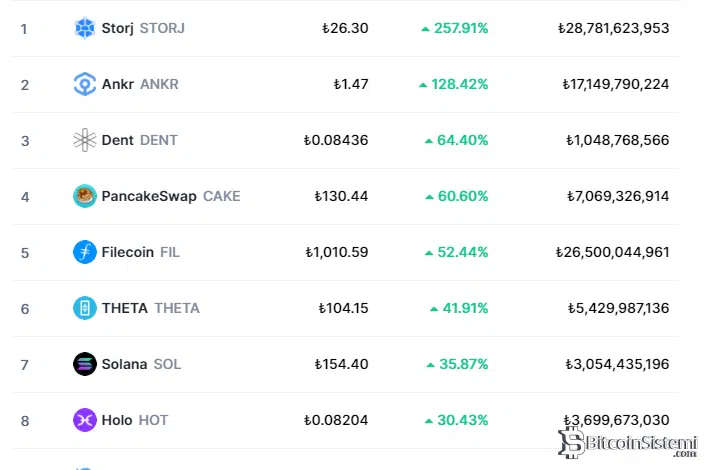The height and width of the screenshot is (470, 708).
Task: Click the Solana coin logo icon
Action: tap(85, 364)
